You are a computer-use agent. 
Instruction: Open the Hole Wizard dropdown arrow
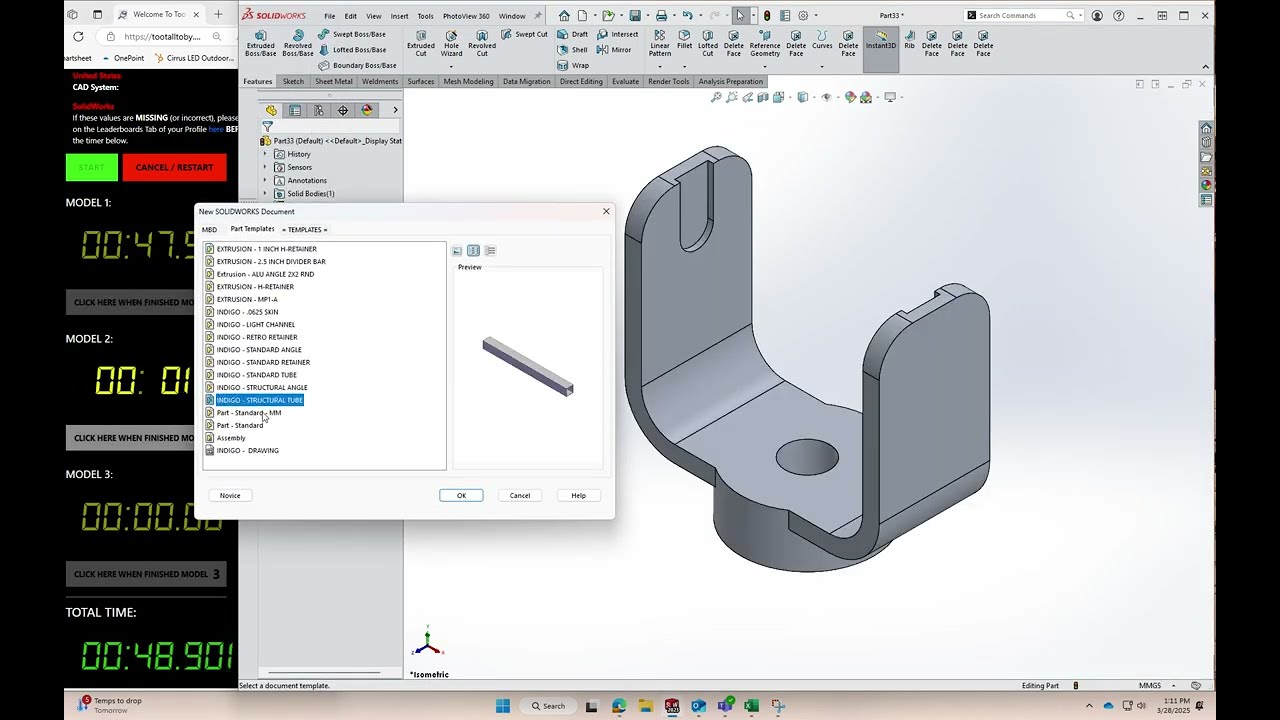[x=451, y=67]
